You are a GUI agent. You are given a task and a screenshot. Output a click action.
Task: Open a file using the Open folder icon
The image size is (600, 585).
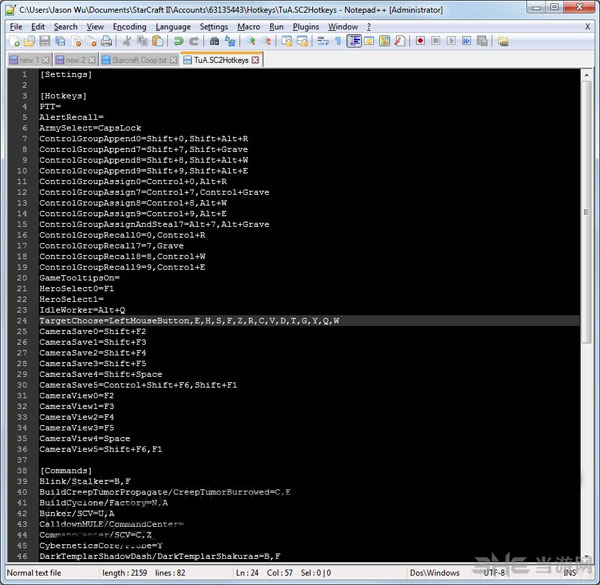pos(29,41)
